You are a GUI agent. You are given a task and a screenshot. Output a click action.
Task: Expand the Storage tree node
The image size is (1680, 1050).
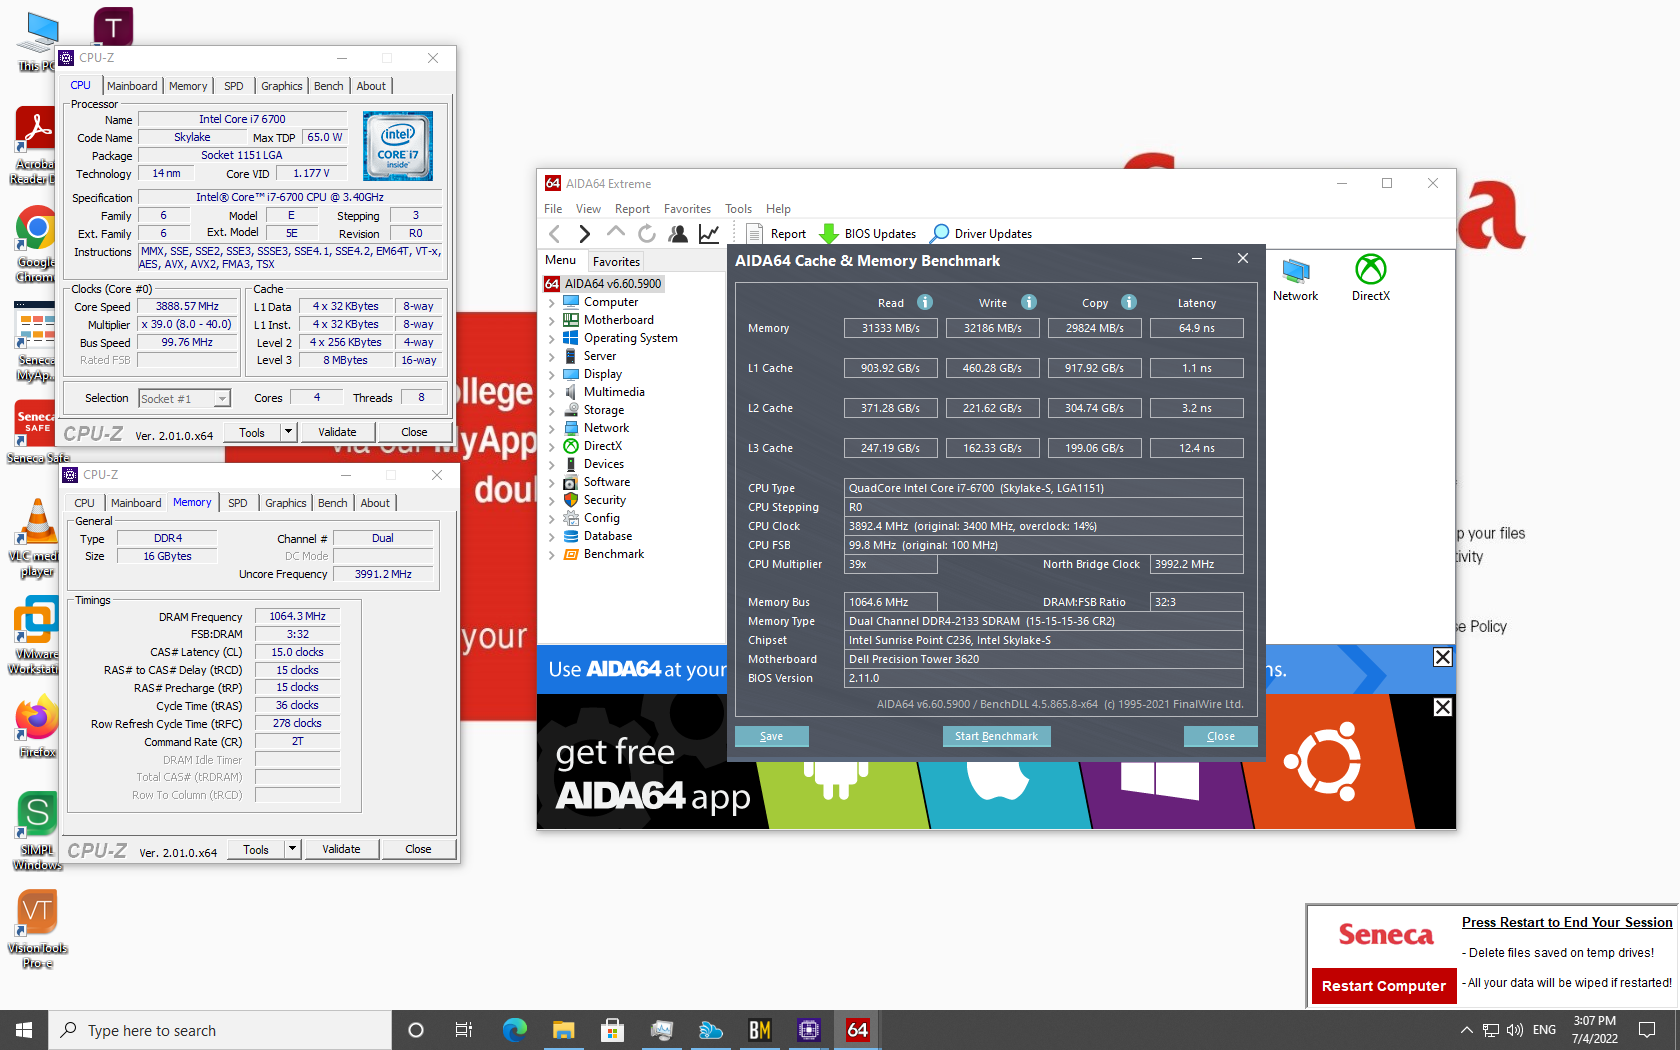point(551,410)
